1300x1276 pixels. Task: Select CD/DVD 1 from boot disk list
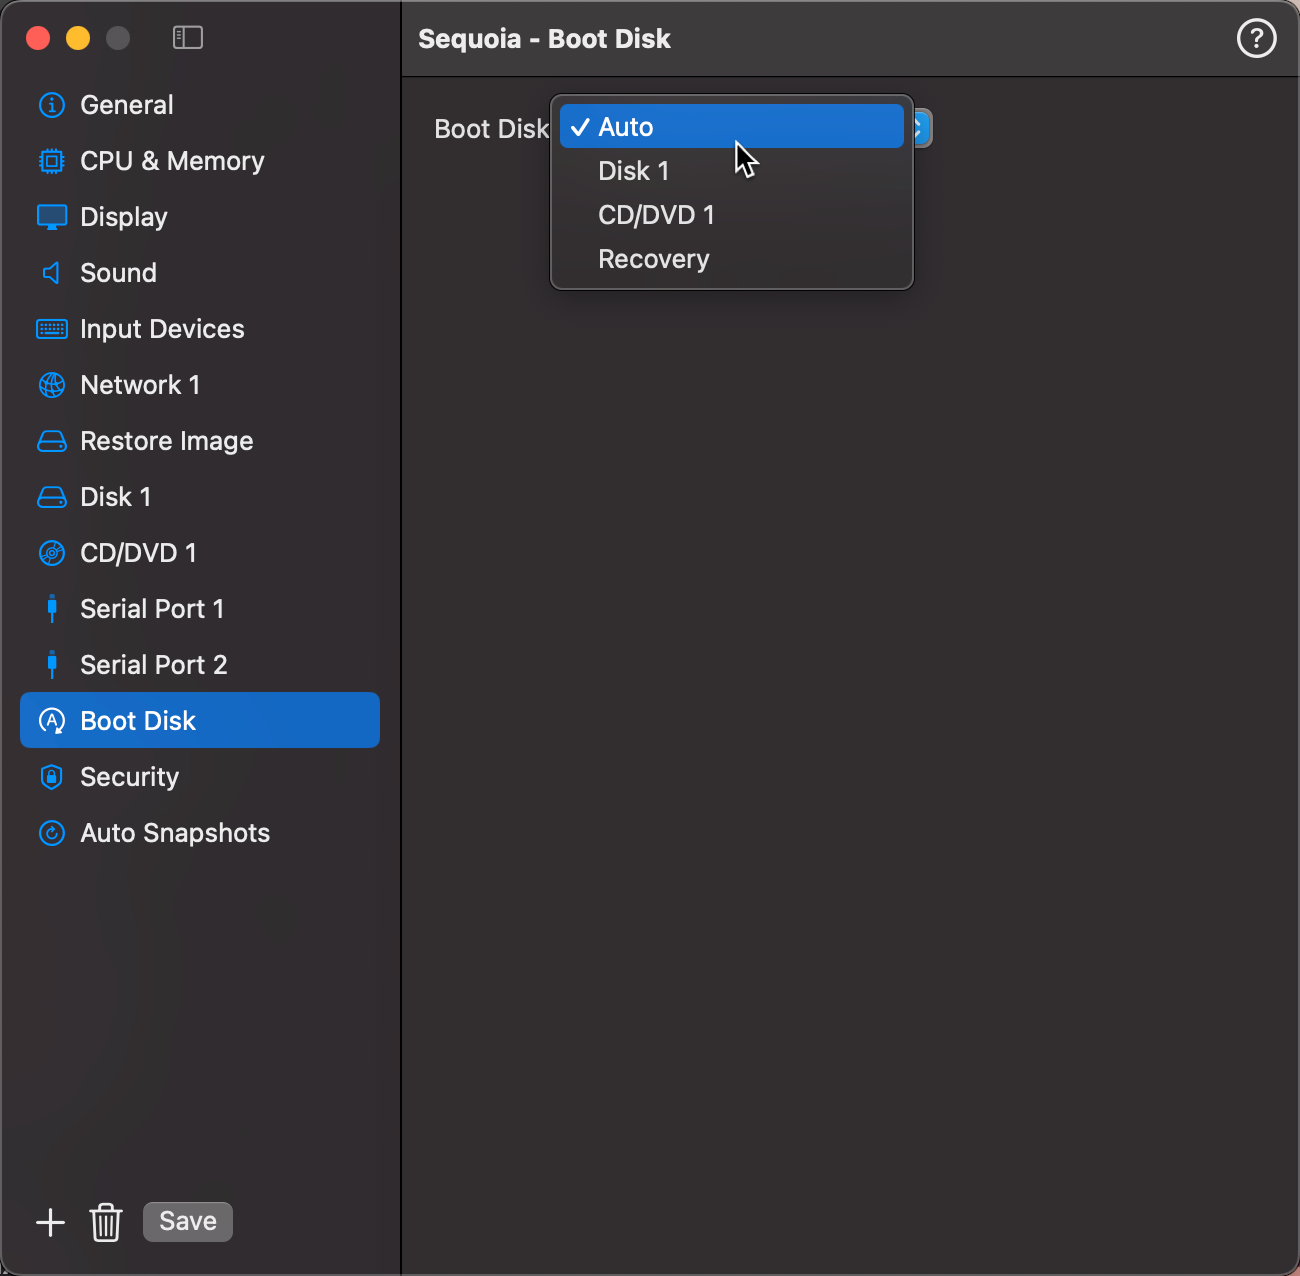point(656,215)
